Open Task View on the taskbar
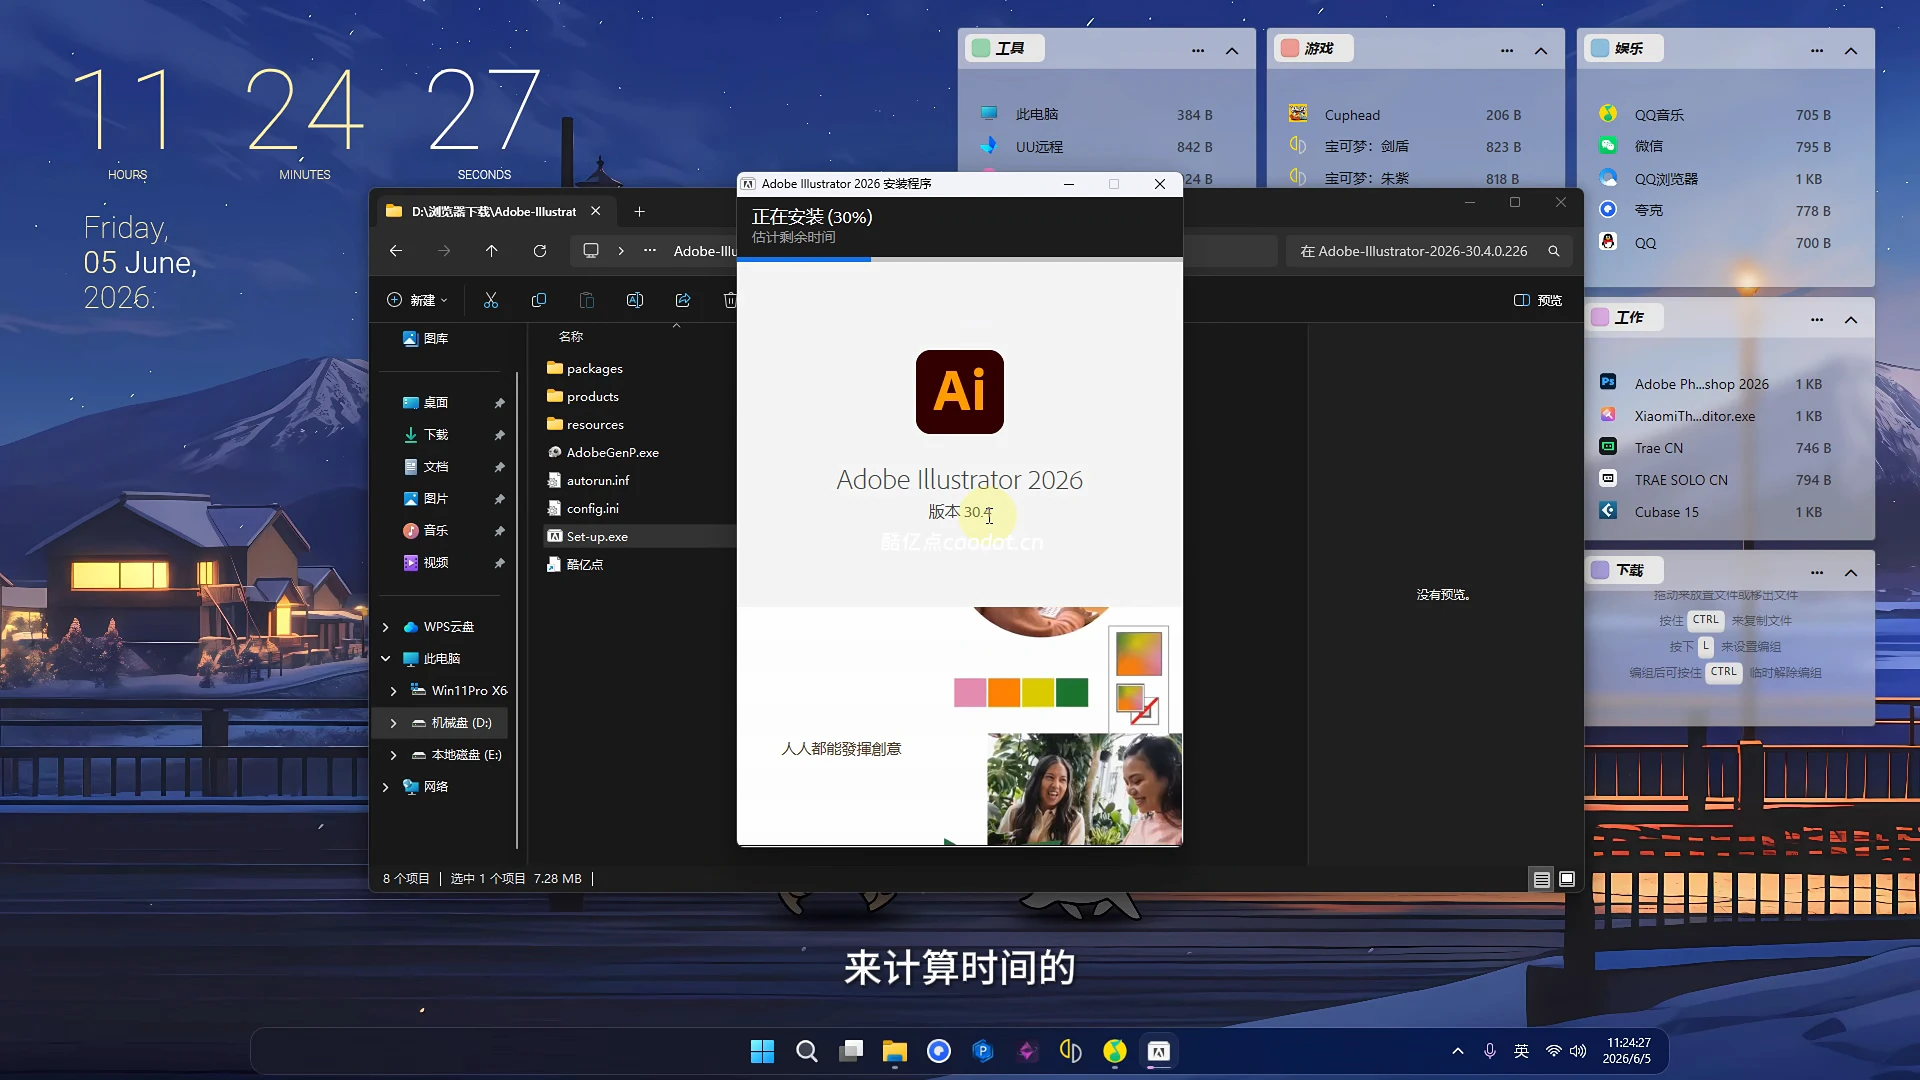Viewport: 1920px width, 1080px height. click(850, 1051)
